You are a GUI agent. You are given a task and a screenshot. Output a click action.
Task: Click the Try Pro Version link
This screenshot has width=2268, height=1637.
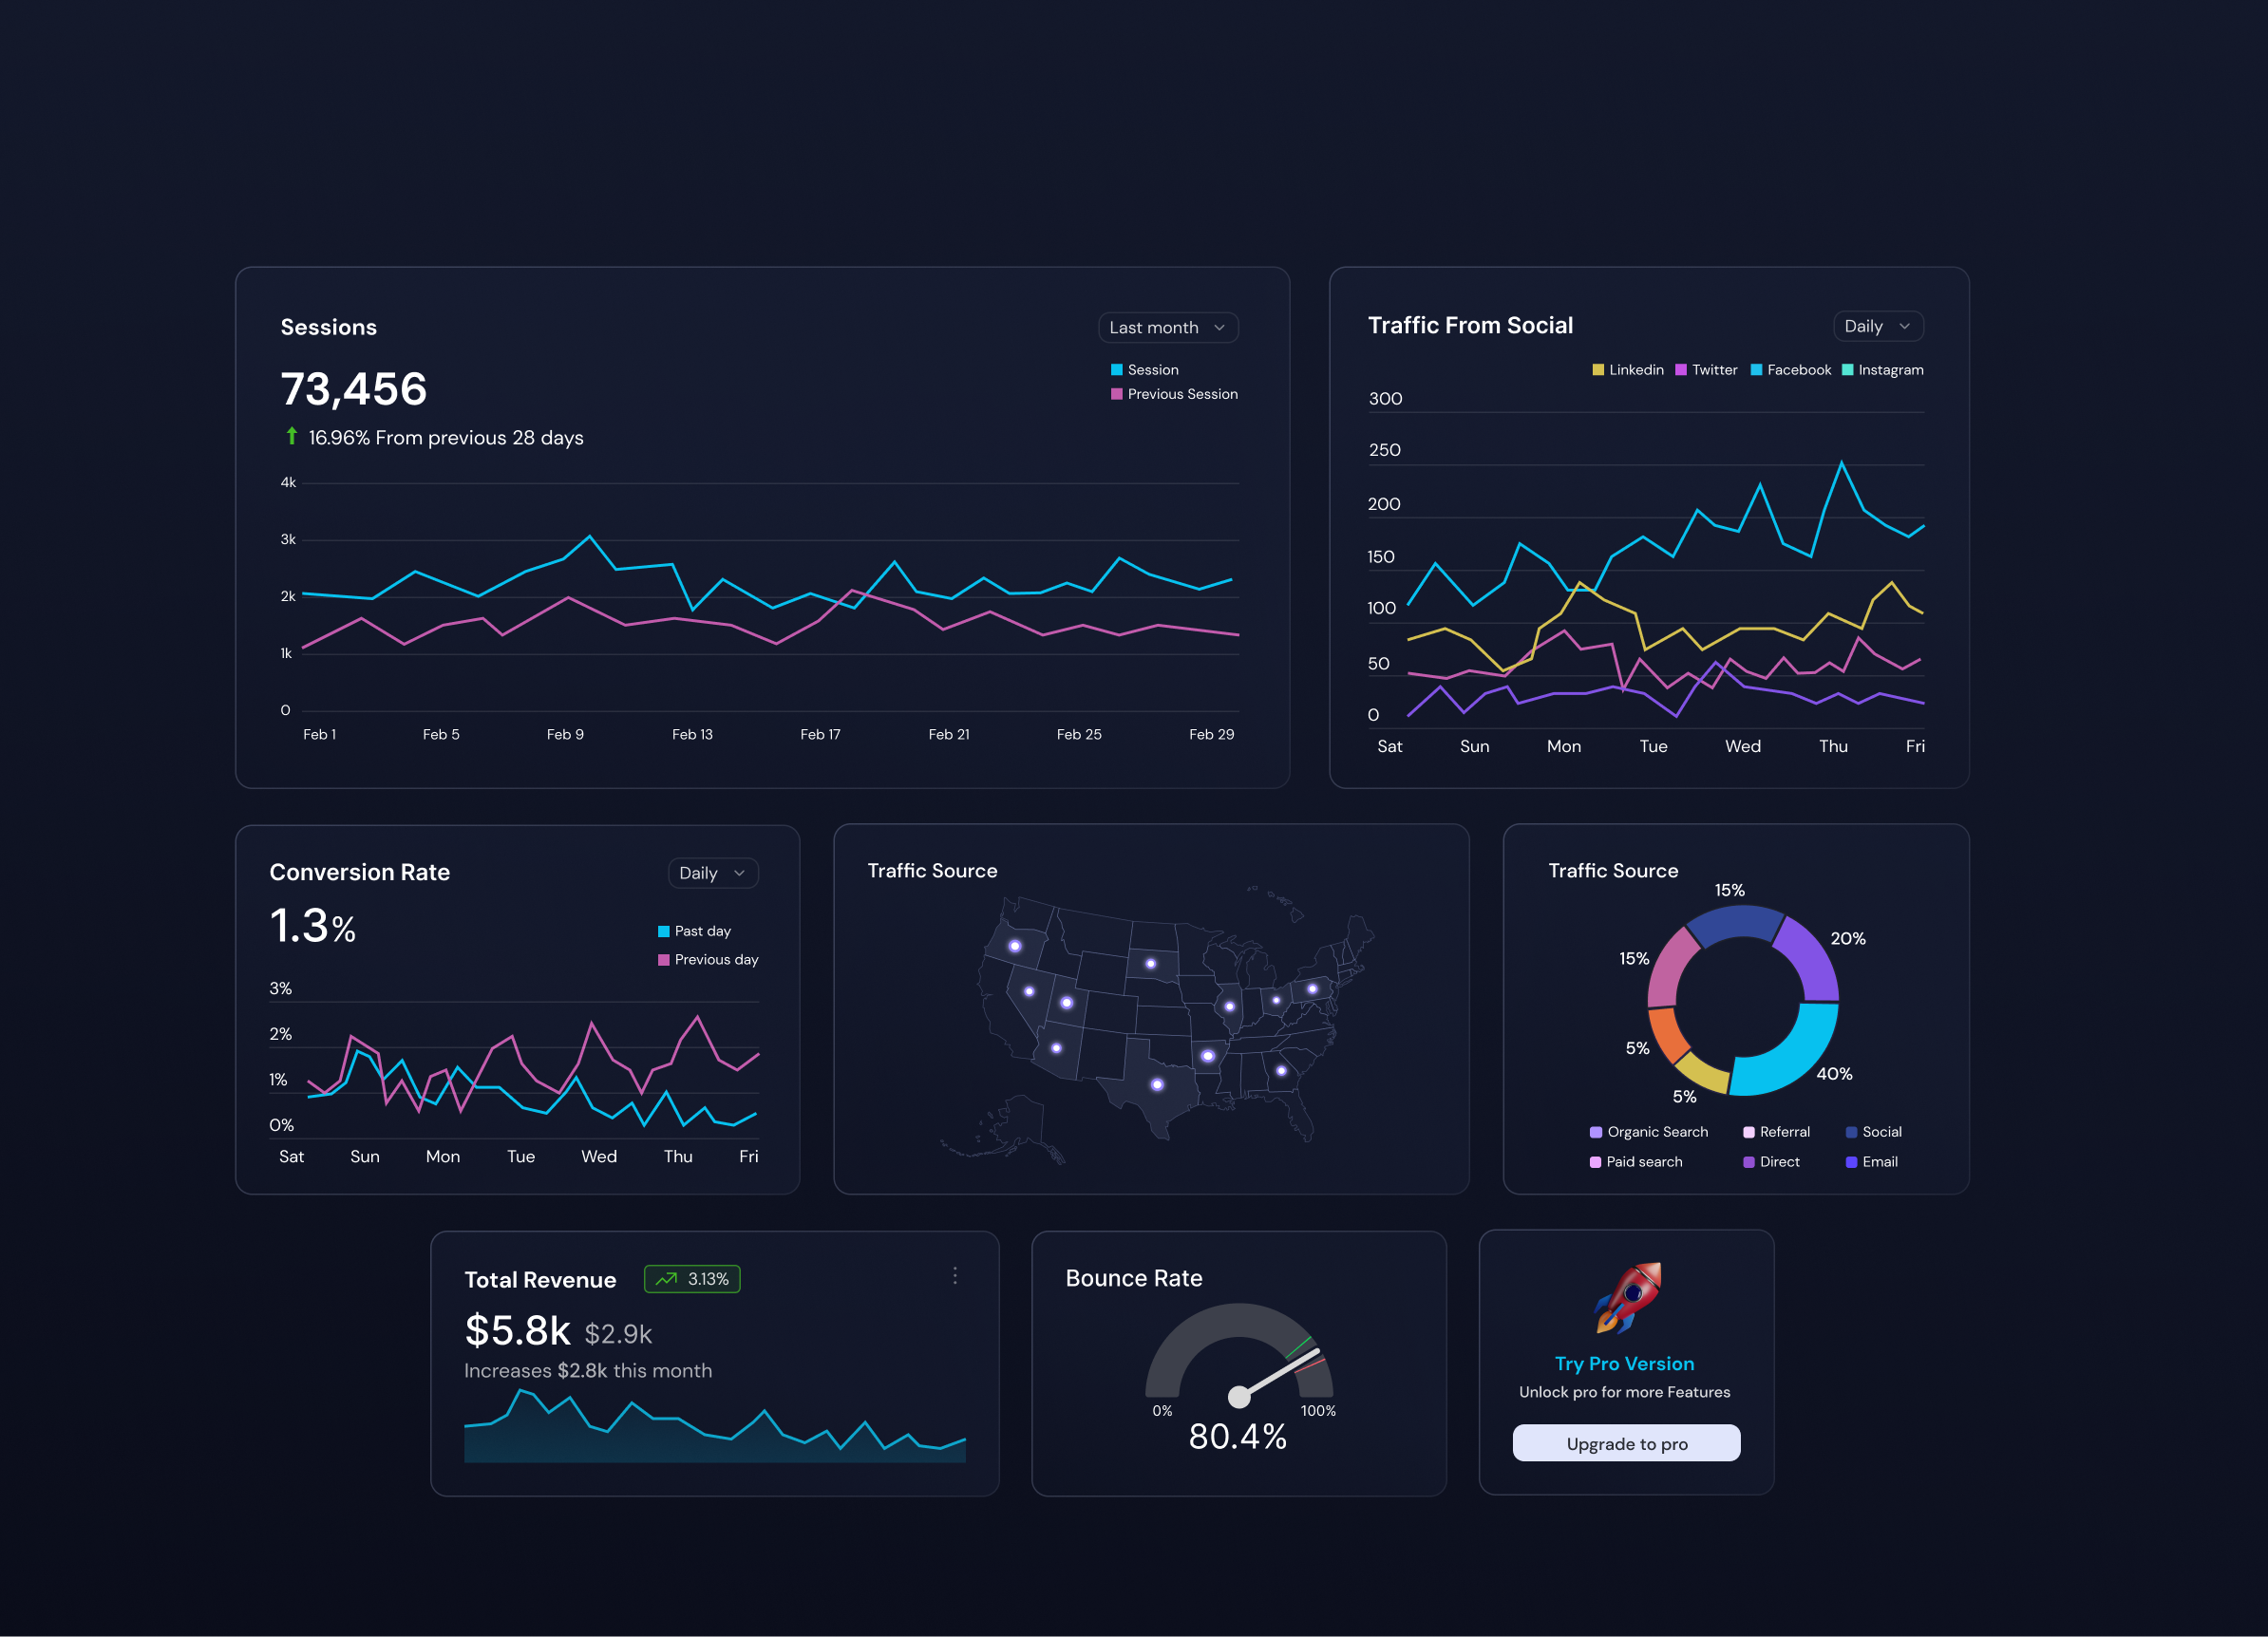(1624, 1364)
